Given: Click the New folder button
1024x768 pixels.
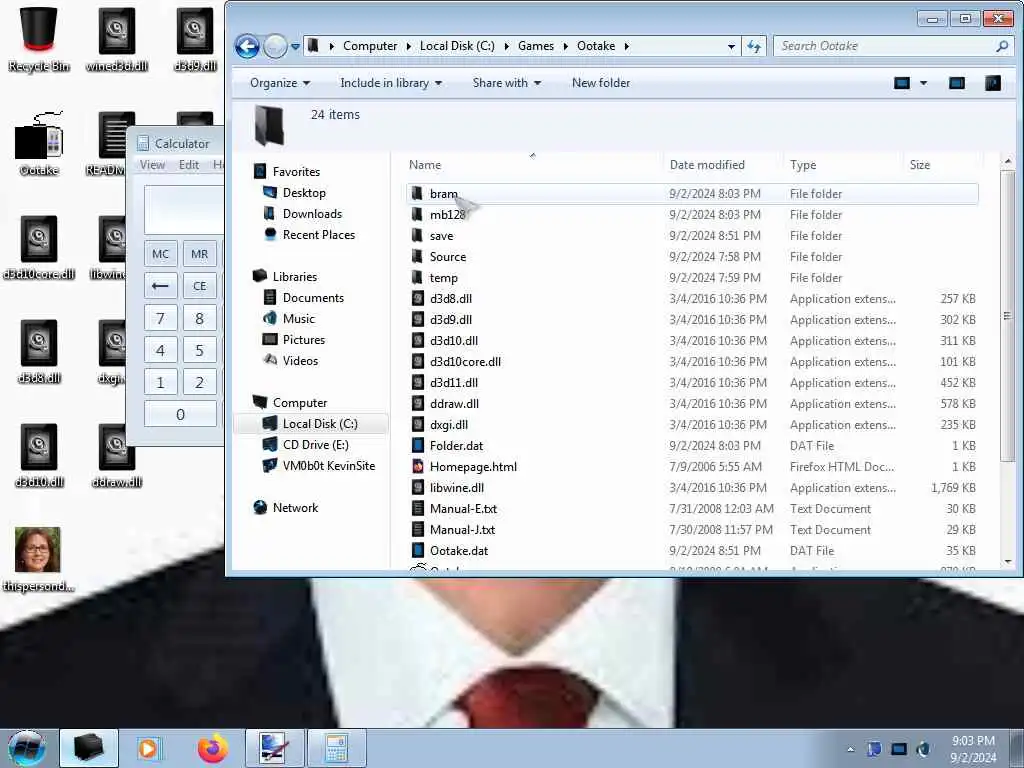Looking at the screenshot, I should [601, 83].
